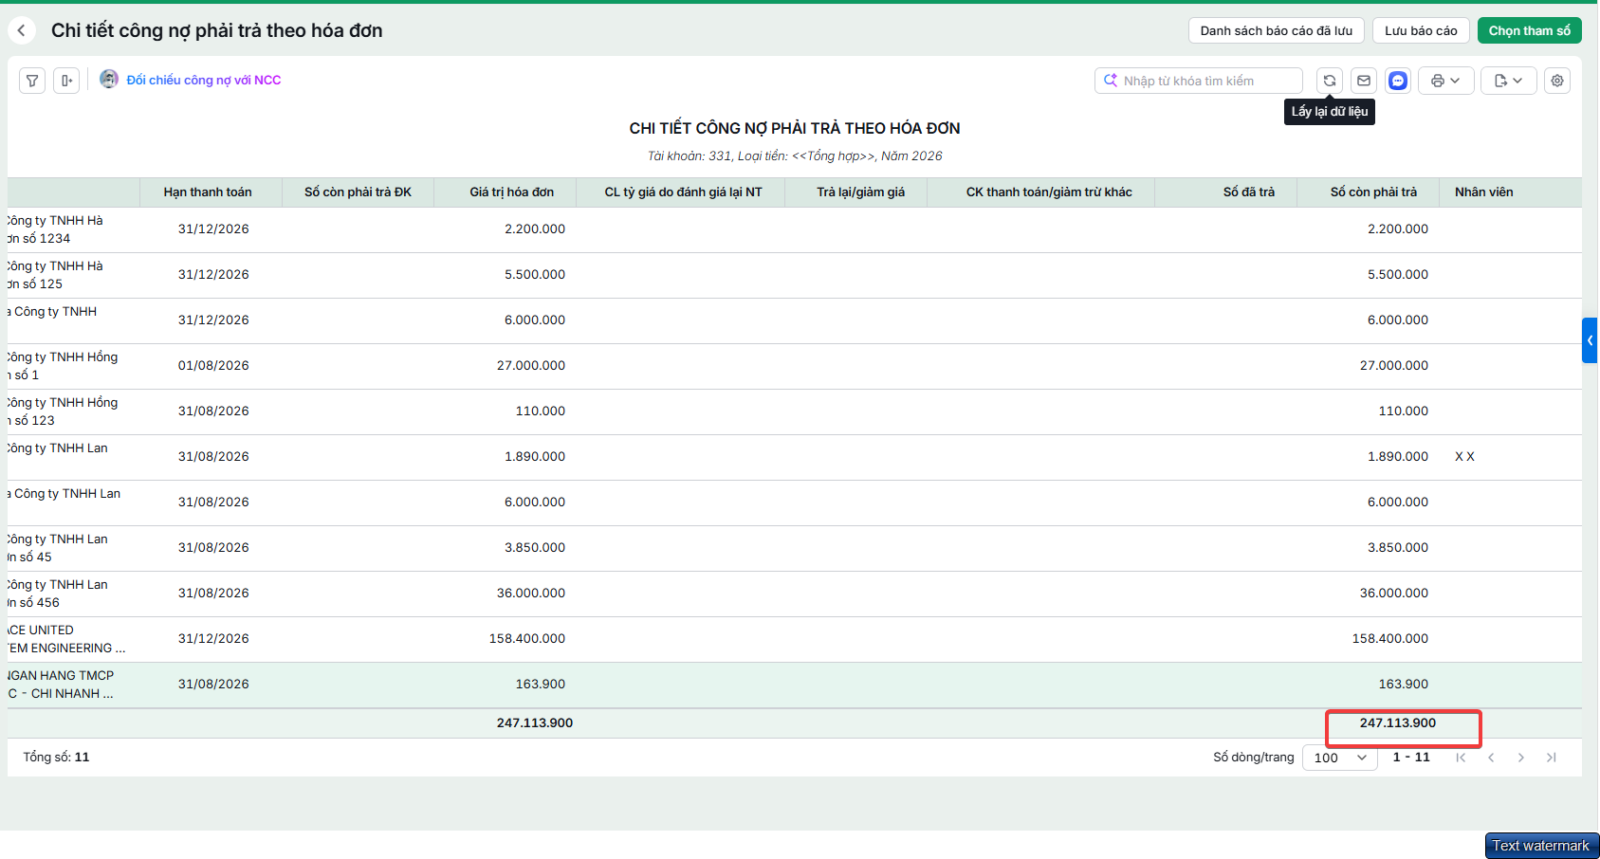The width and height of the screenshot is (1600, 859).
Task: Open Danh sách báo cáo đã lưu
Action: click(1276, 31)
